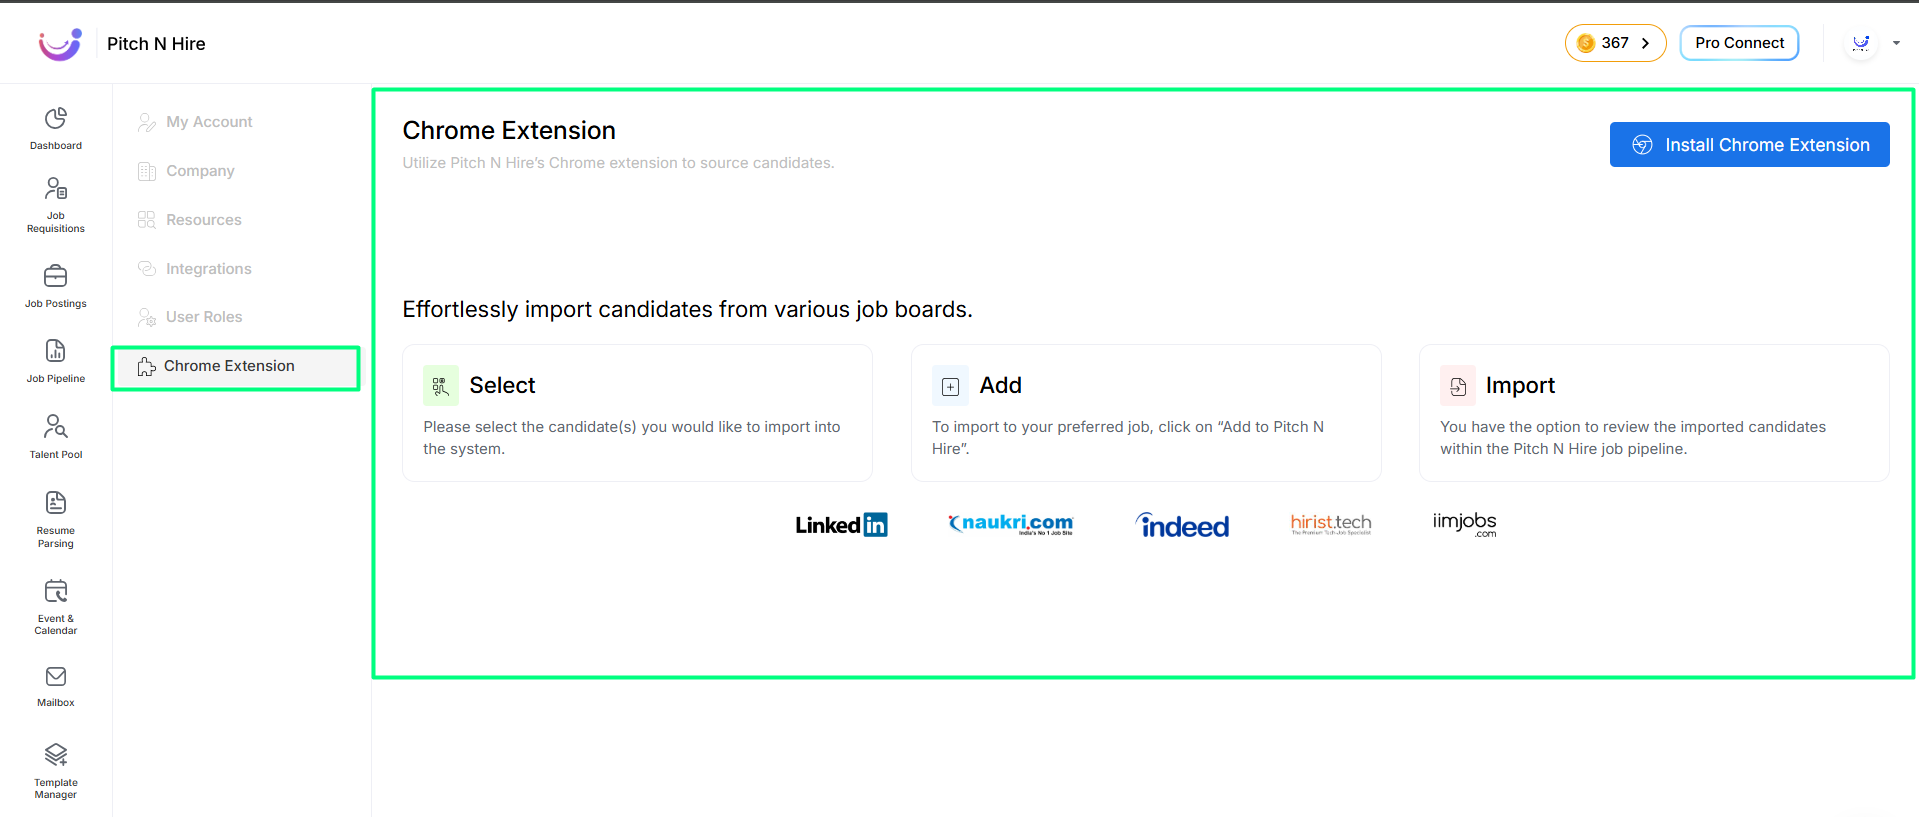Expand the profile dropdown arrow
Screen dimensions: 1919x817
click(x=1896, y=43)
